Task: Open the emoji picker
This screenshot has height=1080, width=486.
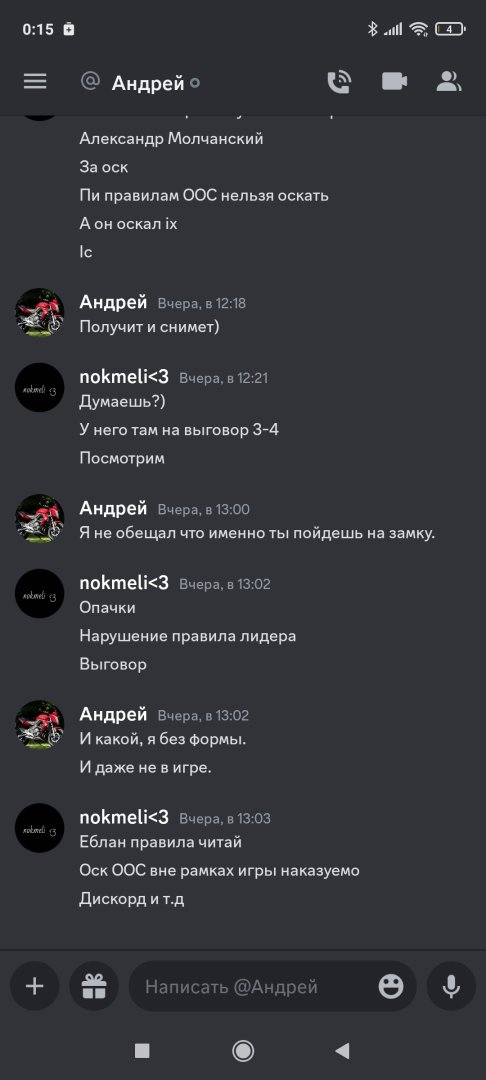Action: click(x=391, y=987)
